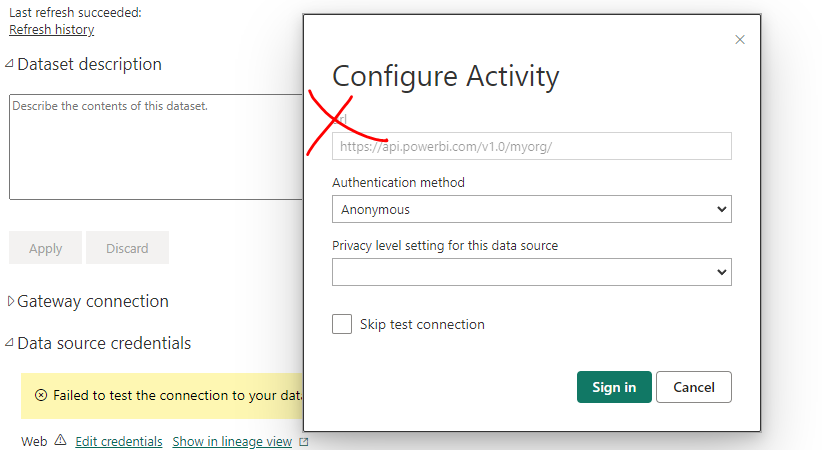Viewport: 822px width, 450px height.
Task: Click the external link icon after lineage view
Action: pos(304,442)
